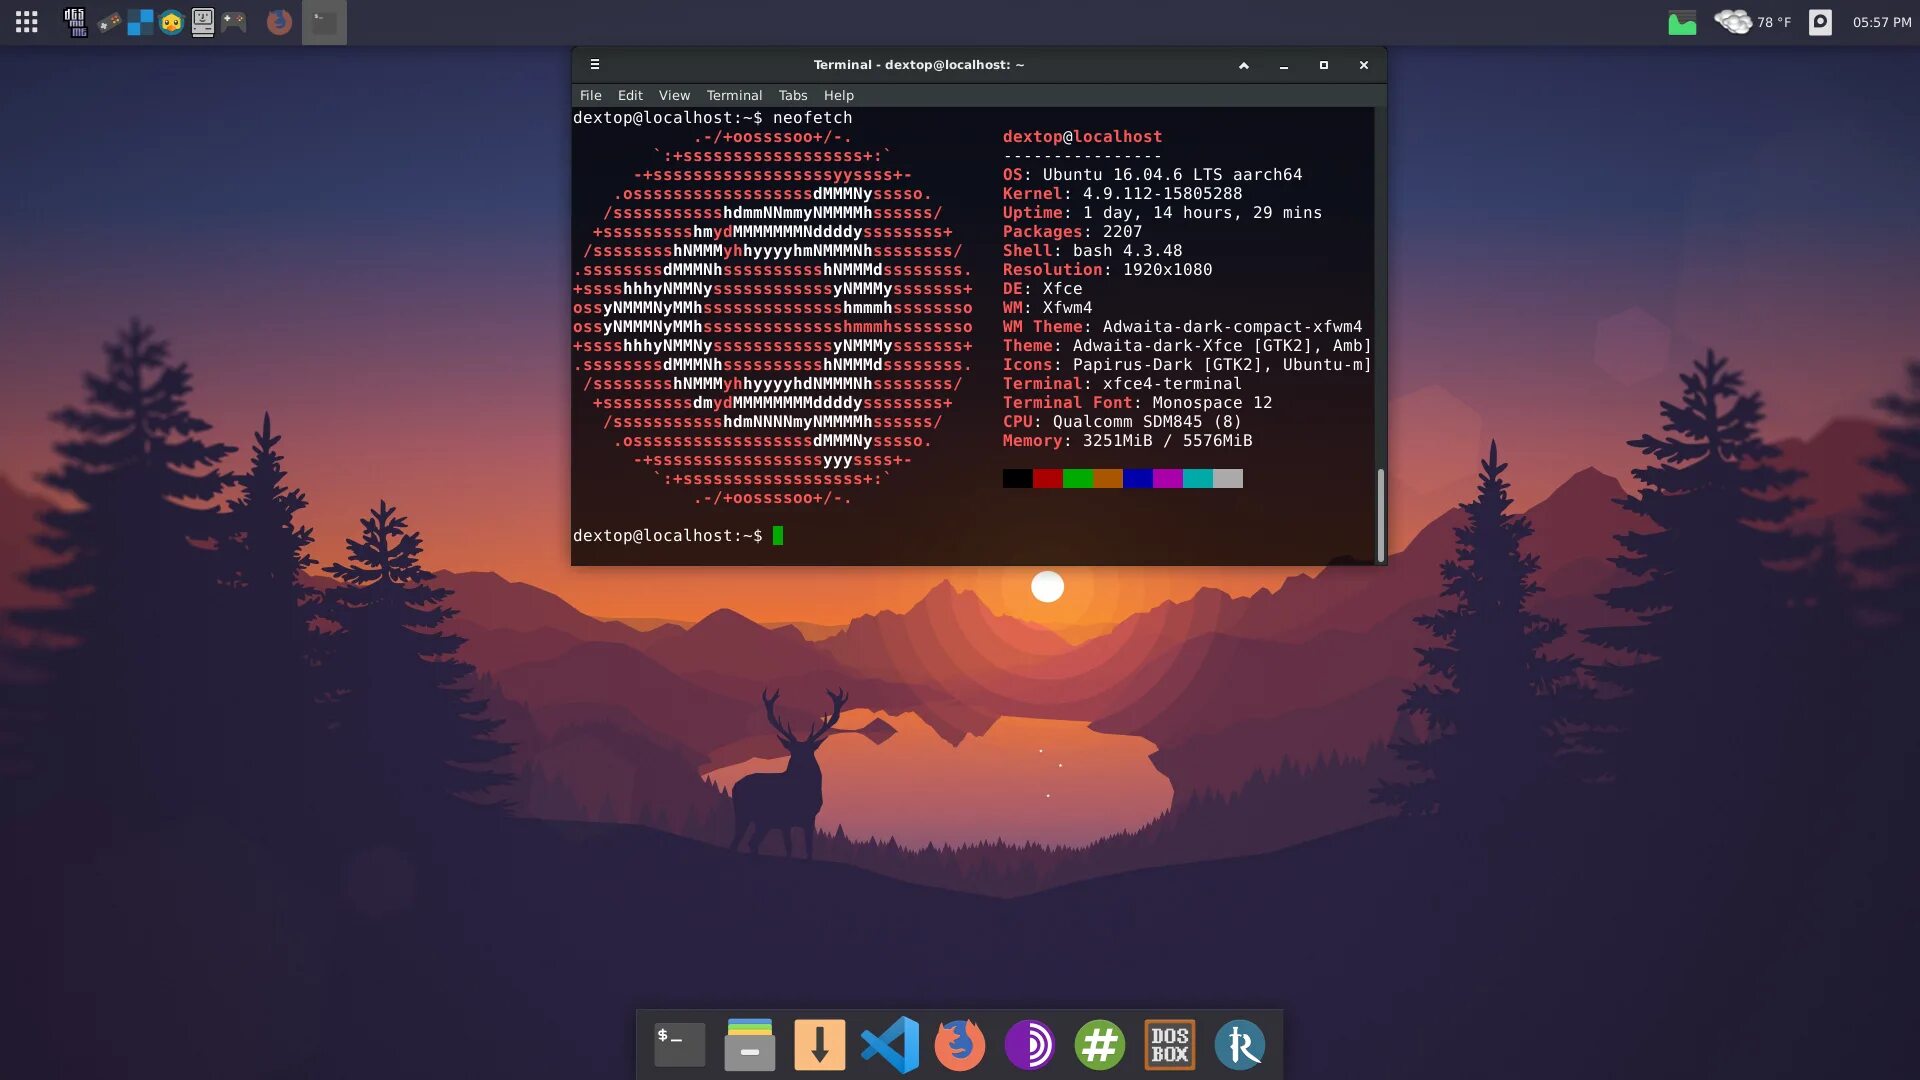Launch Visual Studio Code from the dock
Image resolution: width=1920 pixels, height=1080 pixels.
[x=890, y=1045]
